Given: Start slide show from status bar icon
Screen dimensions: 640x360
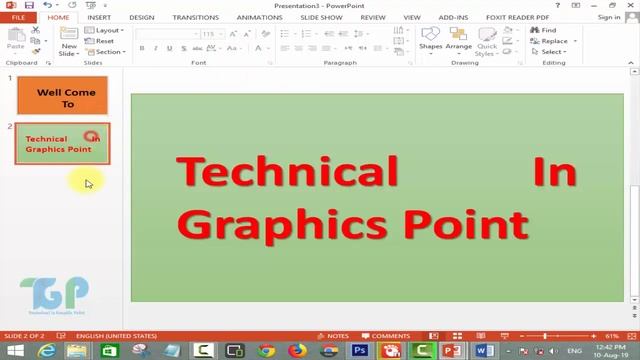Looking at the screenshot, I should 504,336.
